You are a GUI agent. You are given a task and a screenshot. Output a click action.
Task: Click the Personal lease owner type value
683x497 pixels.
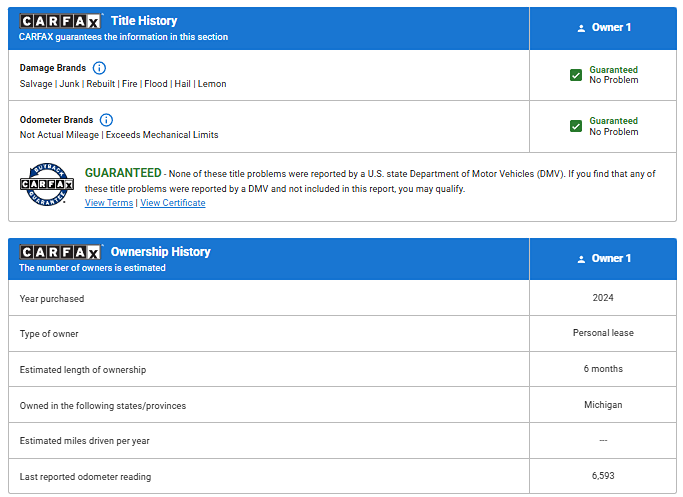603,333
